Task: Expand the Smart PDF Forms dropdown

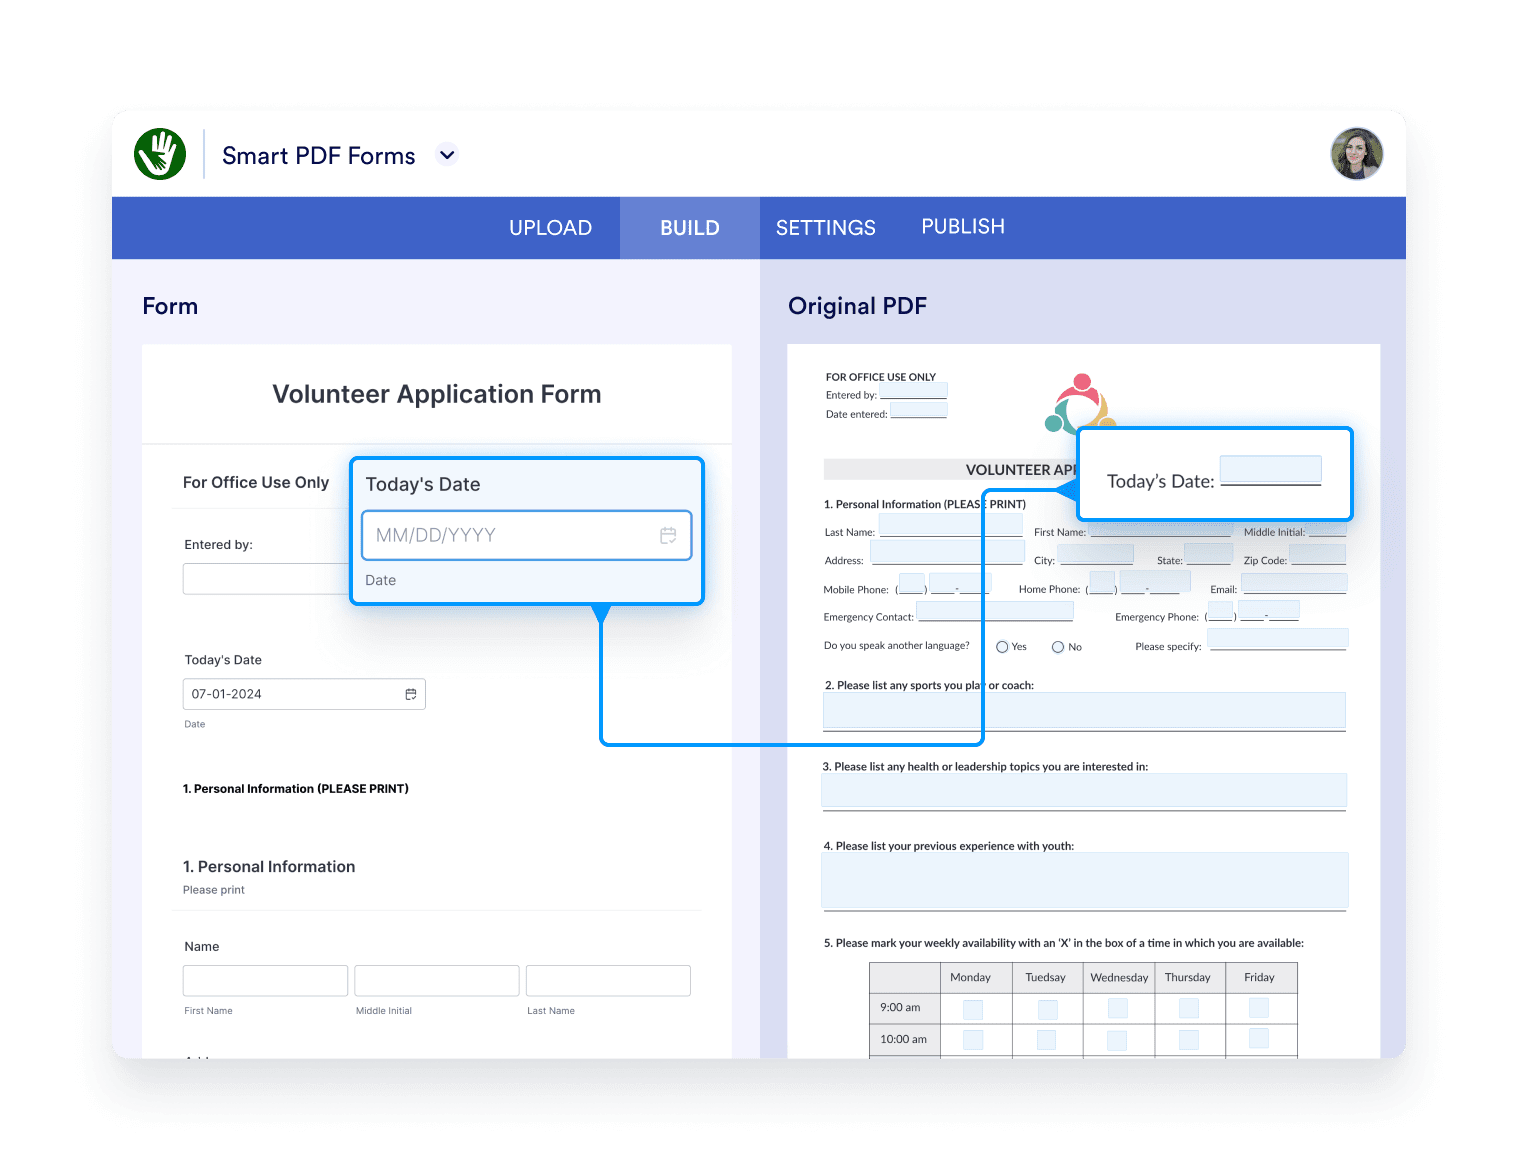Action: point(447,155)
